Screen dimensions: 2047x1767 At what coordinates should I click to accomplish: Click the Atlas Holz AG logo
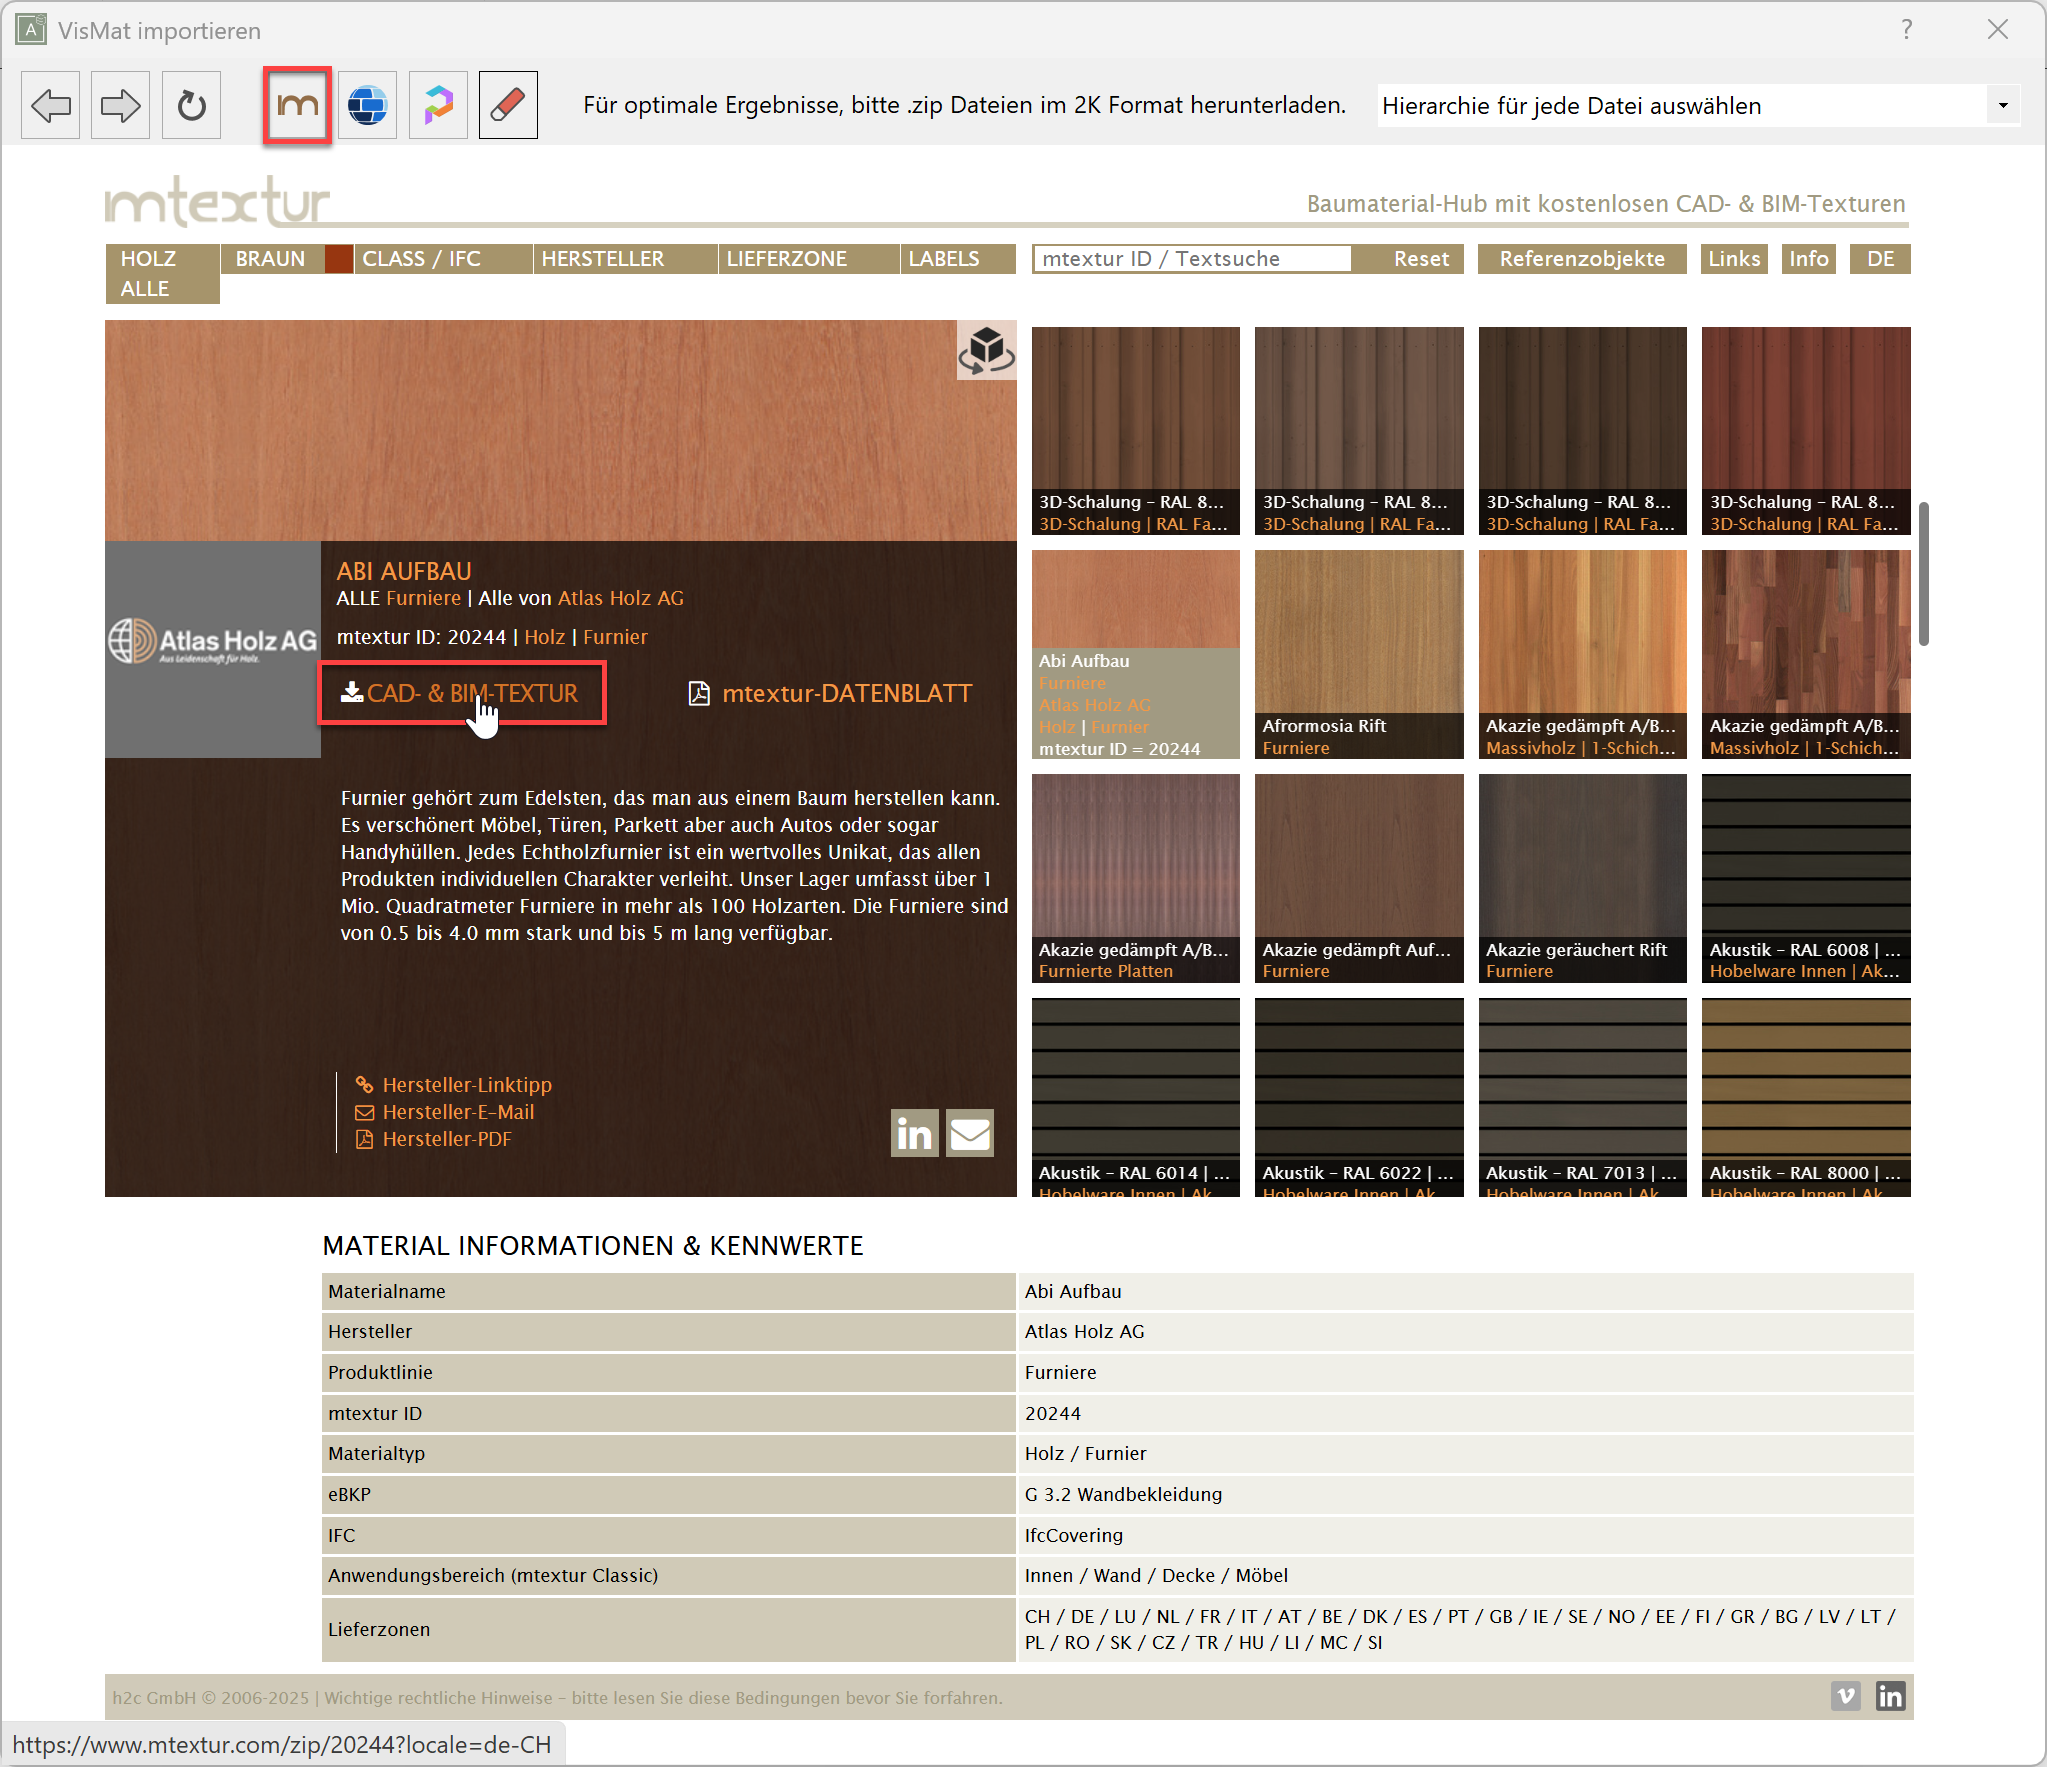213,640
